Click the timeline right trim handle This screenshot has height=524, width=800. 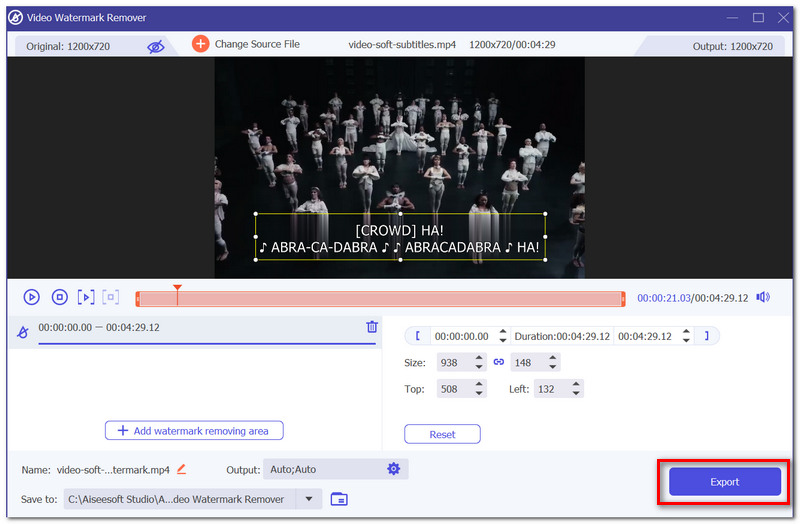point(623,298)
